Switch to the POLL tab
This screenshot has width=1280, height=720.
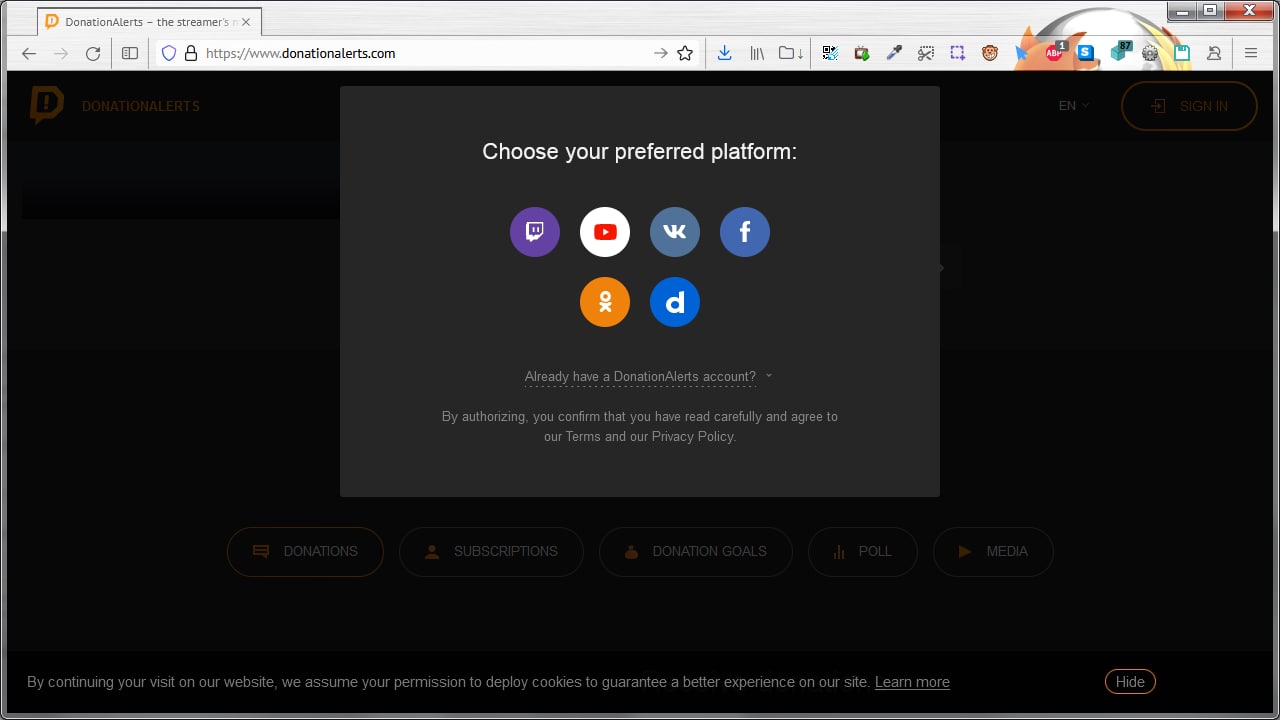click(x=862, y=552)
